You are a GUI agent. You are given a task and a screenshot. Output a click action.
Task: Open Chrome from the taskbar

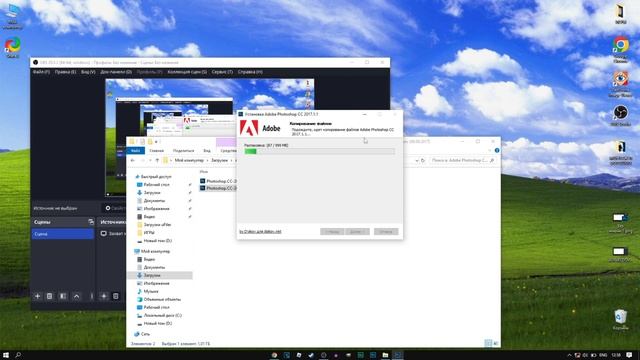point(274,355)
